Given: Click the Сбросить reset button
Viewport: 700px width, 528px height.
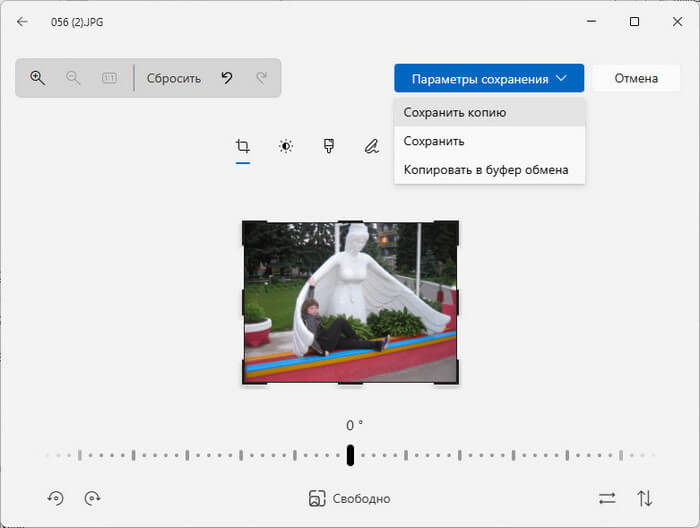Looking at the screenshot, I should [173, 78].
